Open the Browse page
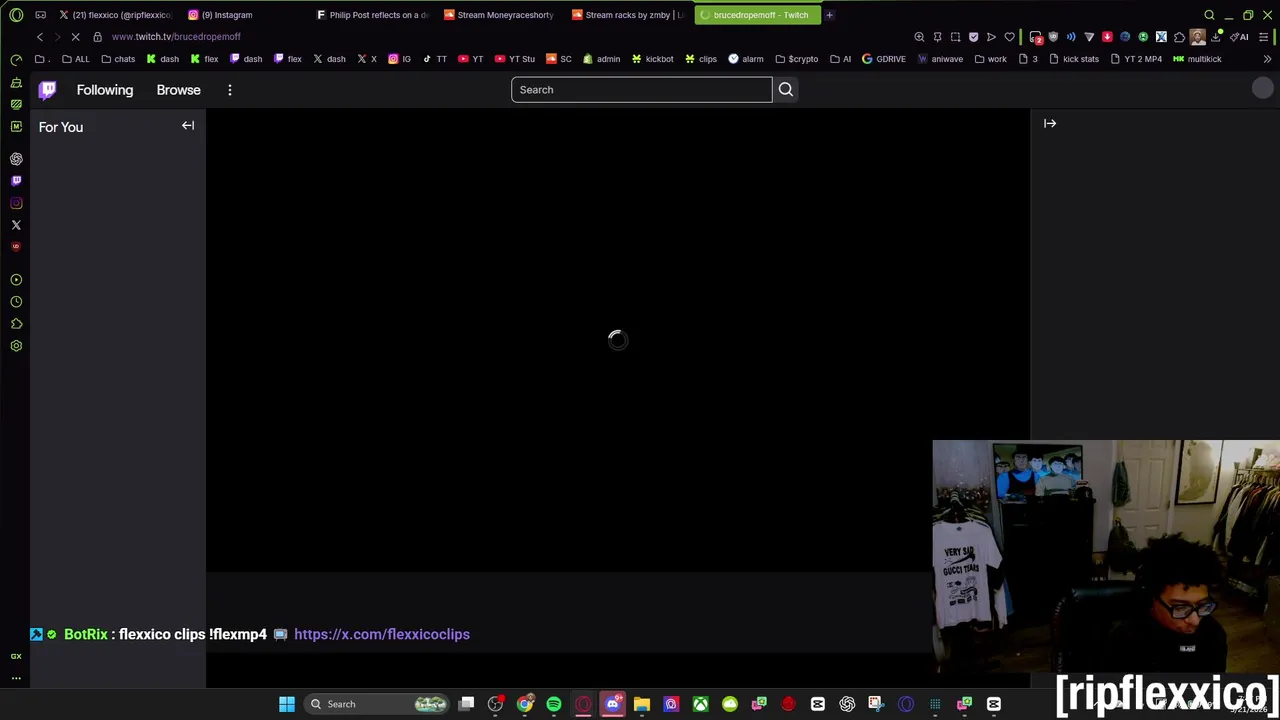 click(178, 90)
